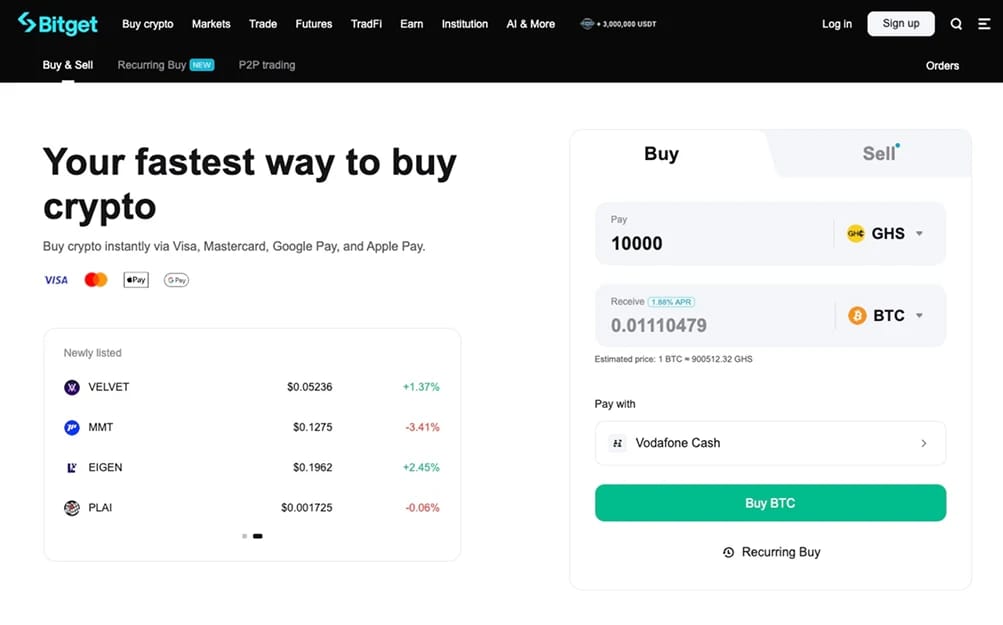This screenshot has height=625, width=1003.
Task: Click the Recurring Buy clock icon
Action: pyautogui.click(x=728, y=552)
